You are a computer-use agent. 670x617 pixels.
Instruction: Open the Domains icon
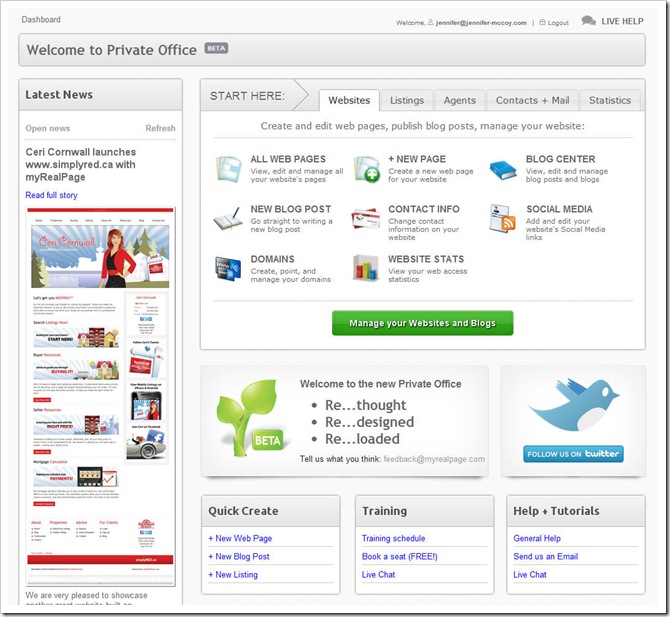(x=228, y=269)
